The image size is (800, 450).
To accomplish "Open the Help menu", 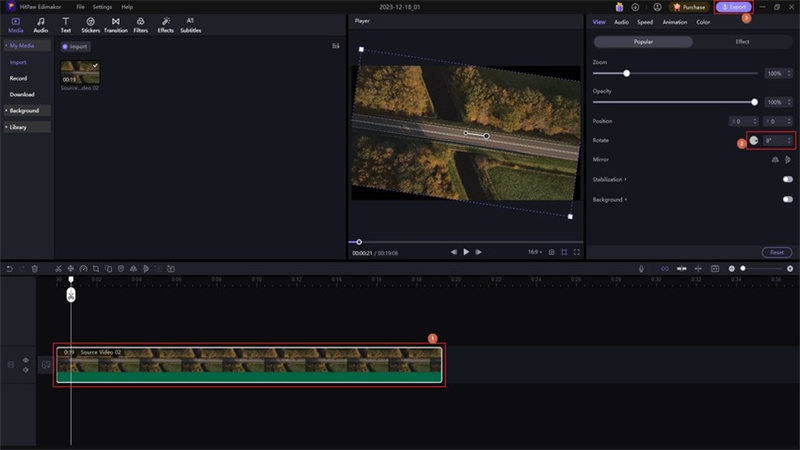I will pos(127,7).
